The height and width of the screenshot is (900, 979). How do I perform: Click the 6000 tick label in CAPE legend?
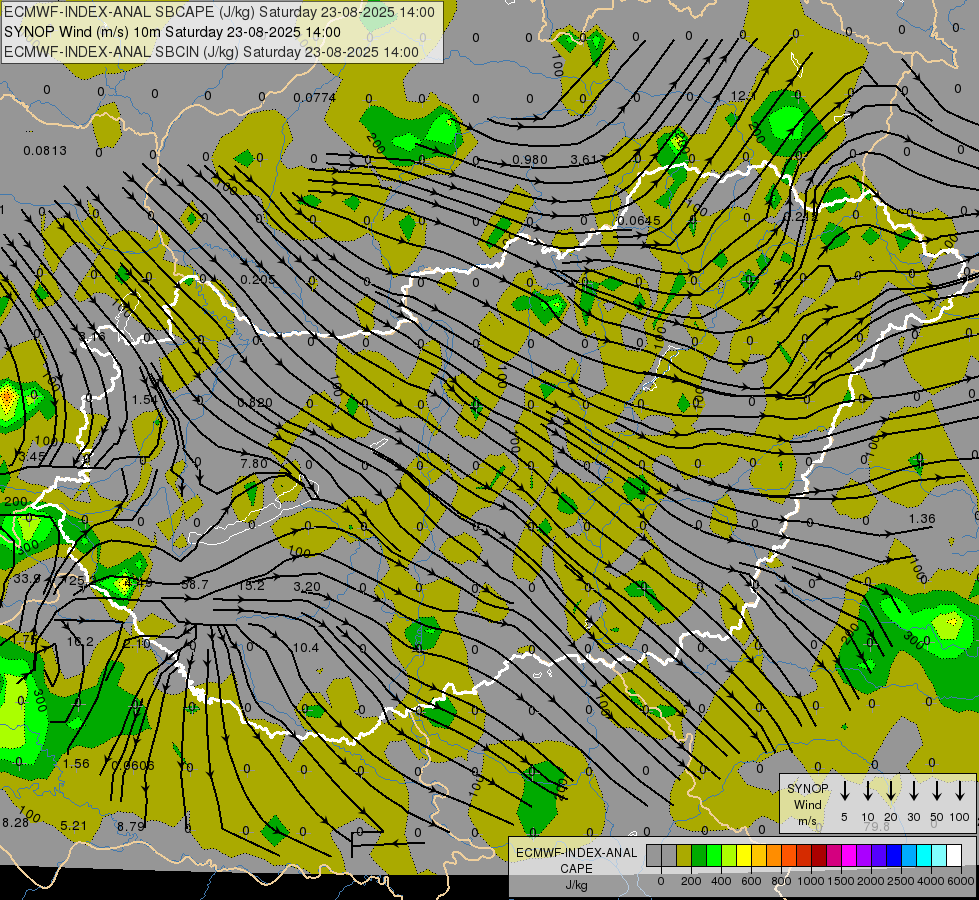pyautogui.click(x=961, y=881)
